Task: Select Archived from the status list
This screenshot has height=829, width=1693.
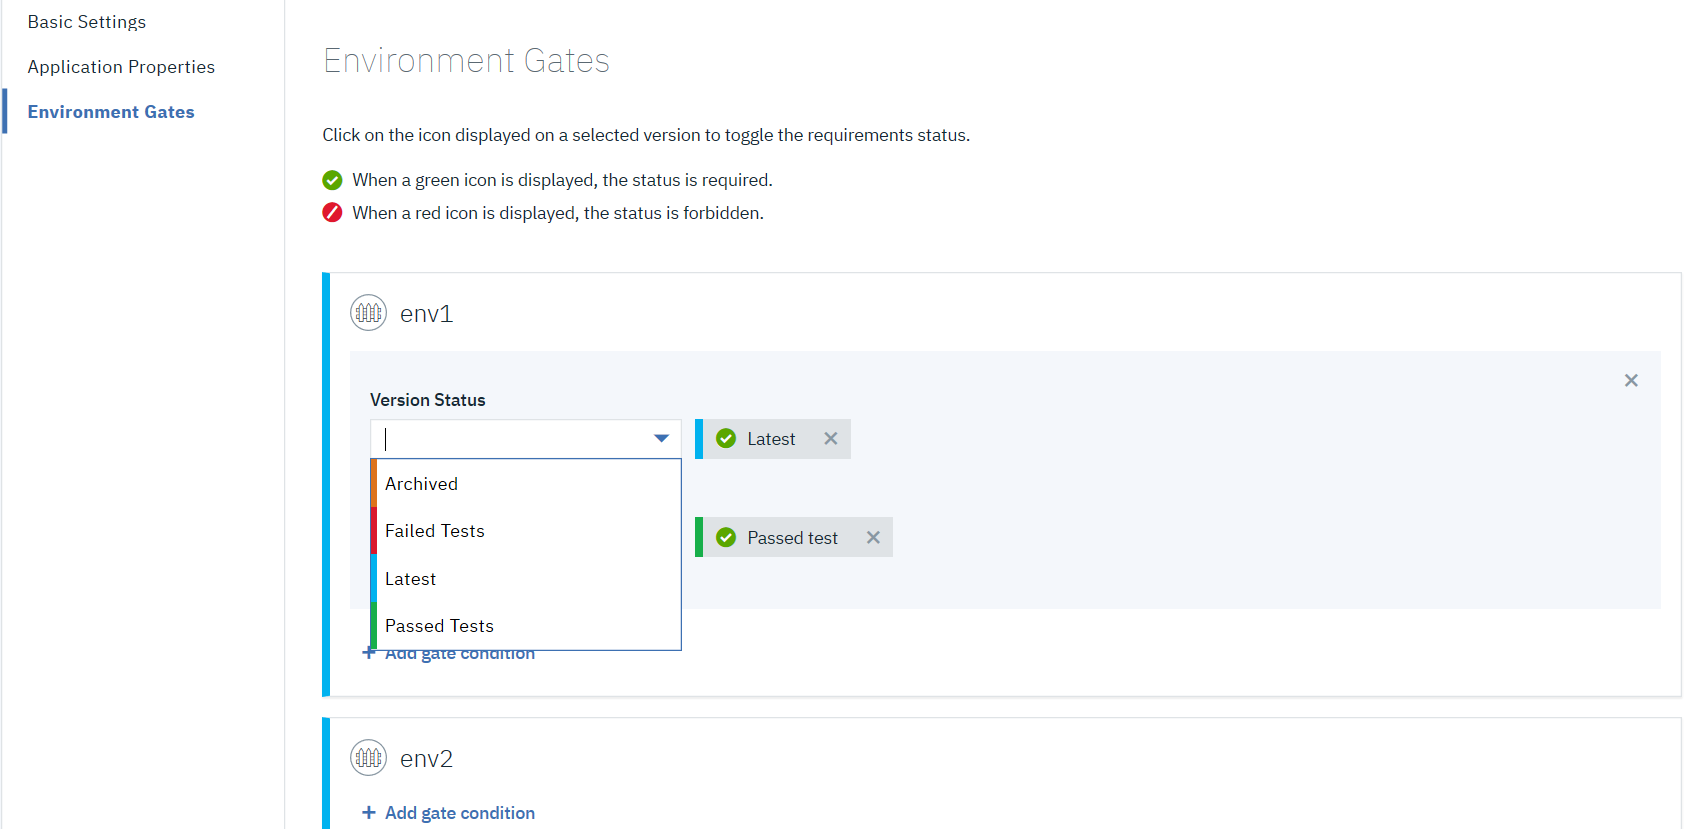Action: tap(422, 484)
